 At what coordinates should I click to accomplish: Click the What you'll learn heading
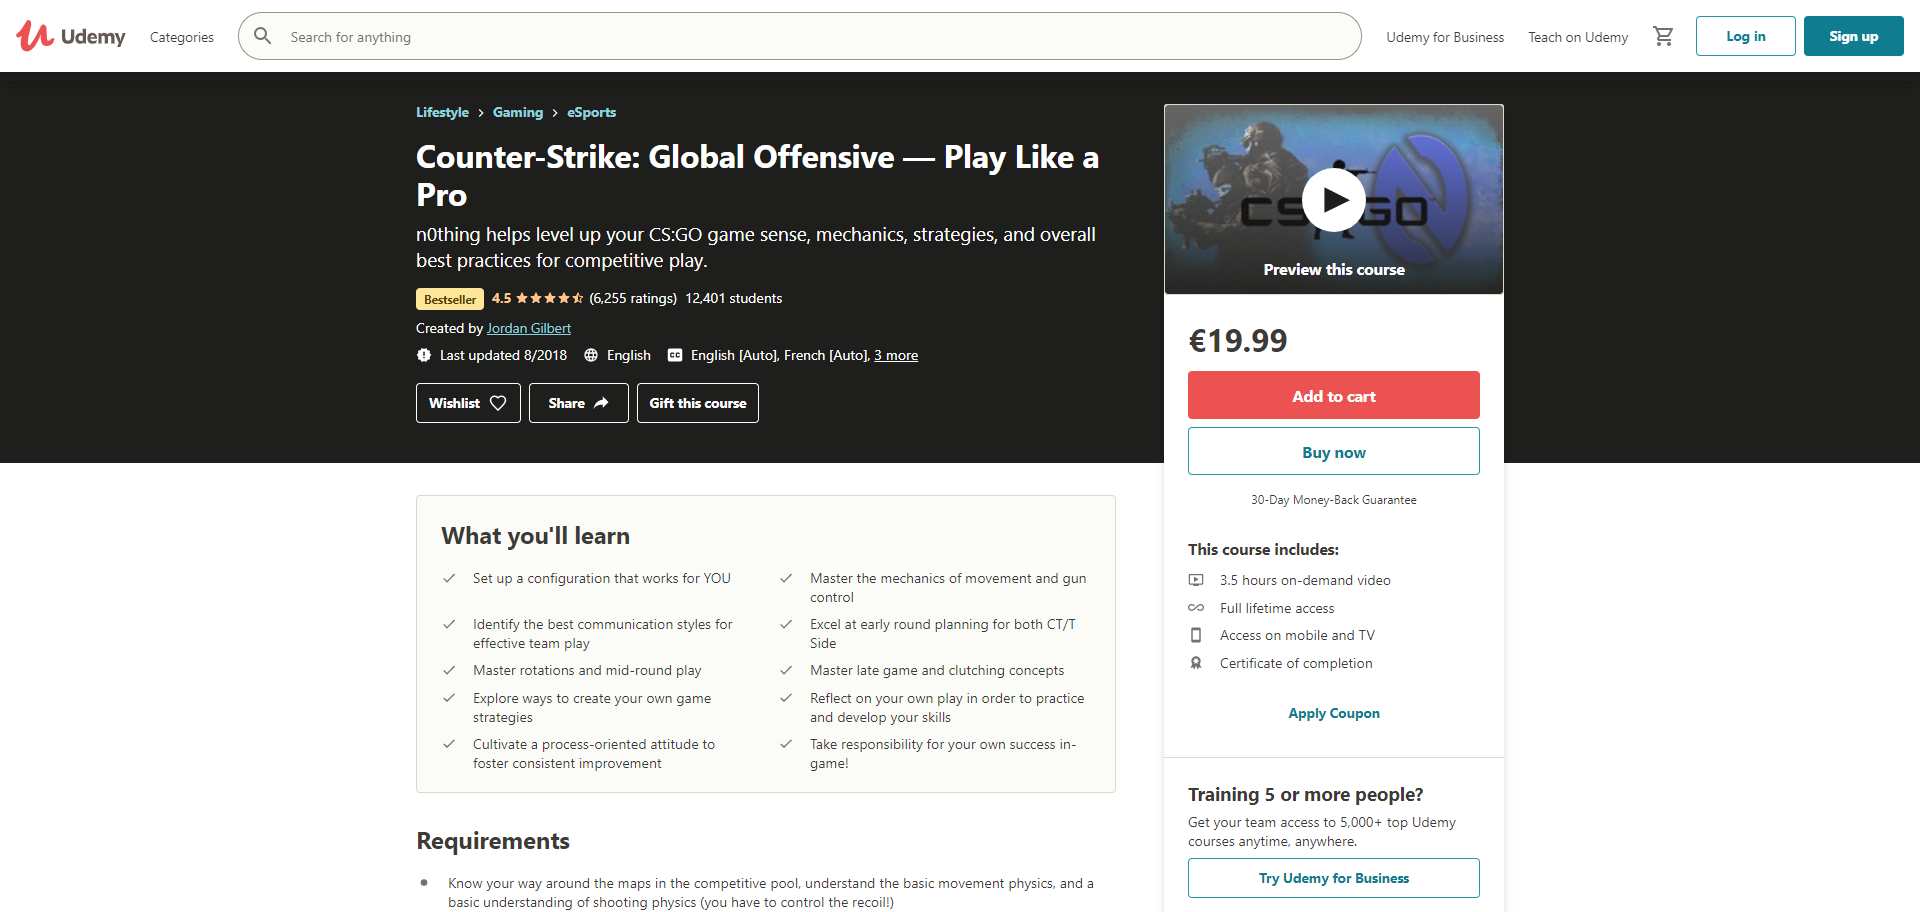click(536, 536)
